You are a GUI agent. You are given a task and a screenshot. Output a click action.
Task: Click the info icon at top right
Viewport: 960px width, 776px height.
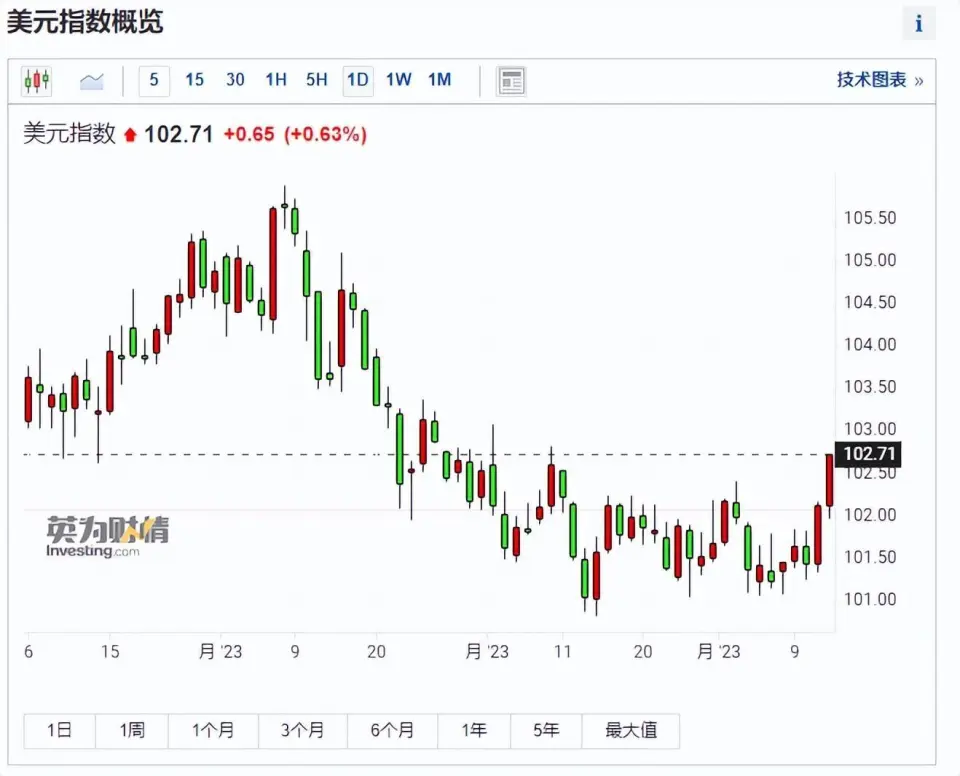(918, 24)
